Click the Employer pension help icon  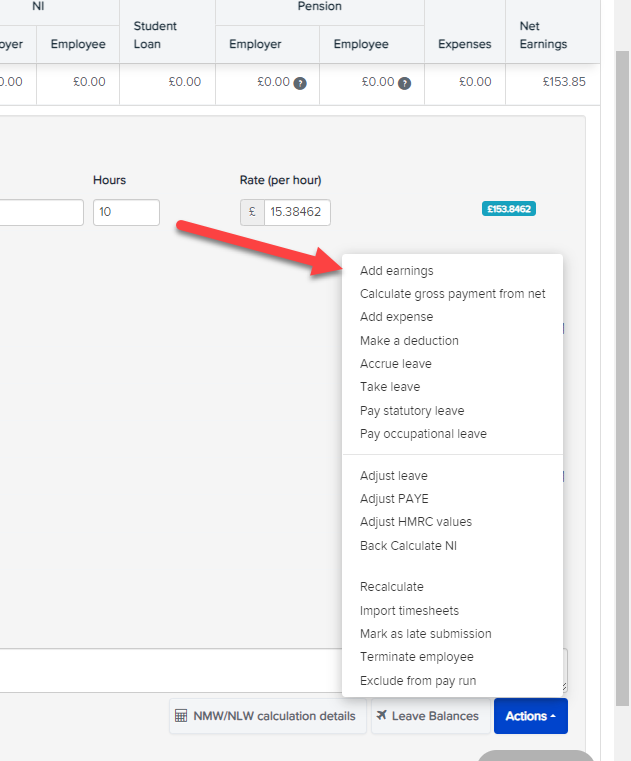click(x=299, y=83)
